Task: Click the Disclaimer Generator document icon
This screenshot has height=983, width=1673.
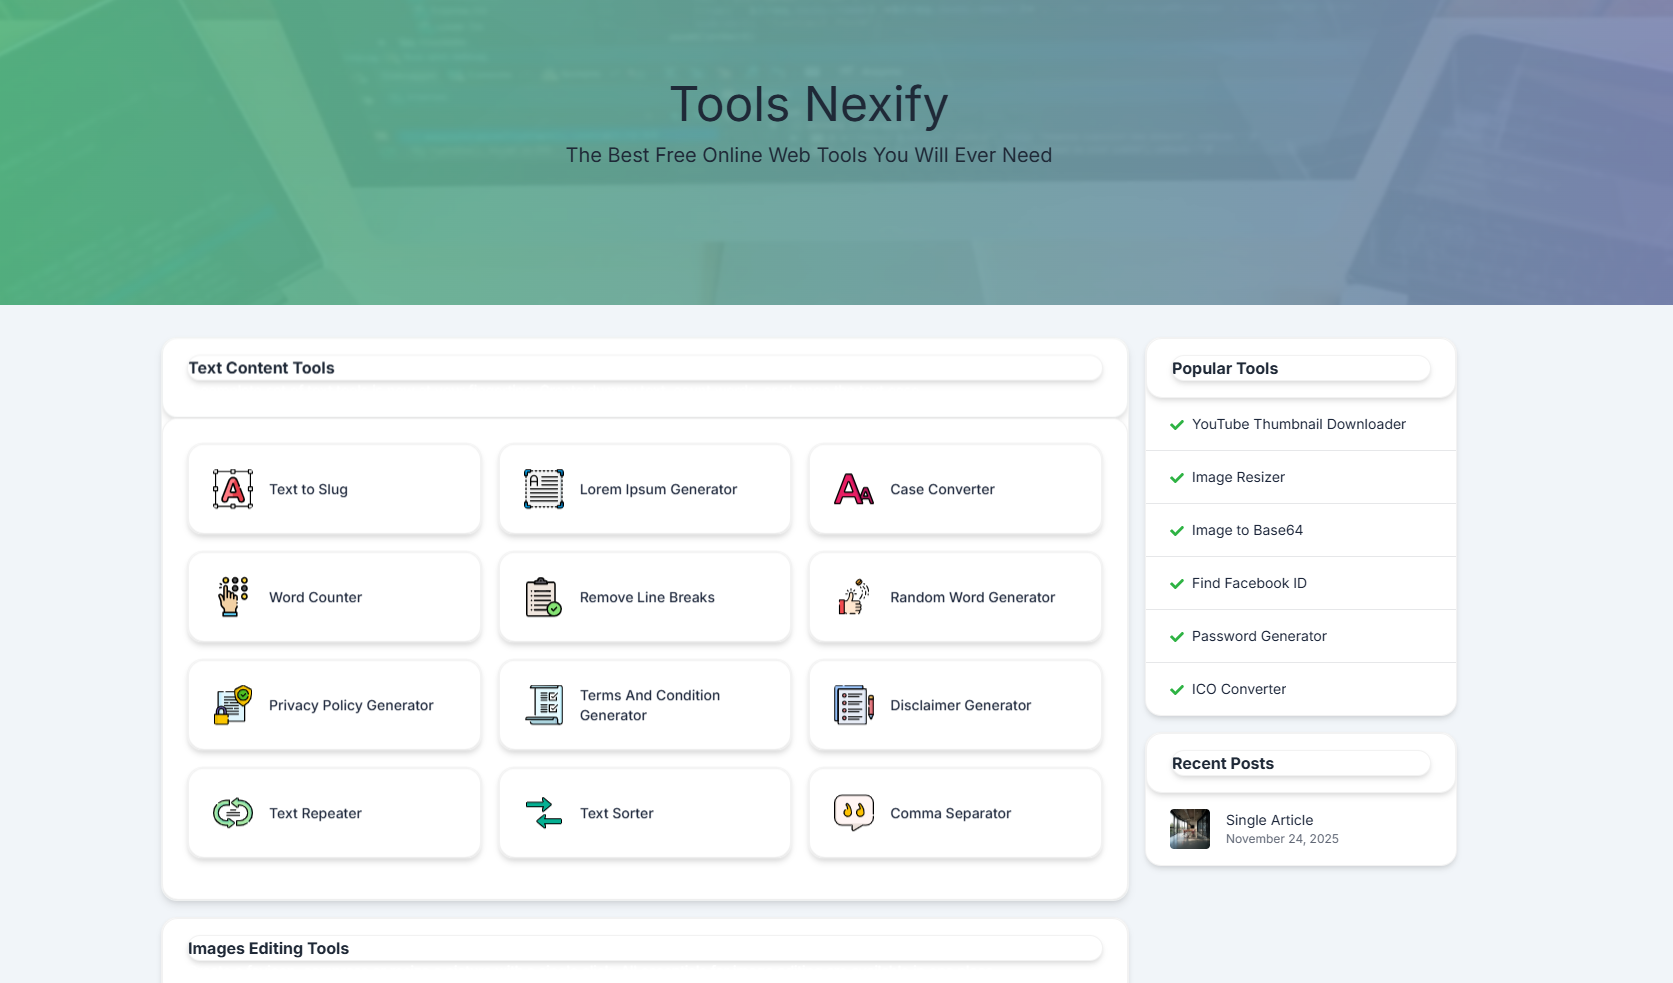Action: [852, 705]
